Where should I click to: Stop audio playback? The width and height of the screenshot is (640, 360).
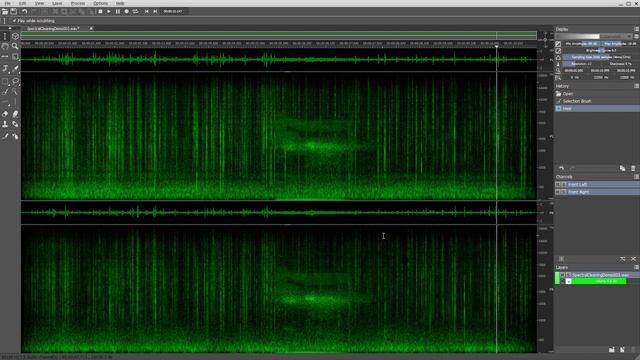pos(100,11)
